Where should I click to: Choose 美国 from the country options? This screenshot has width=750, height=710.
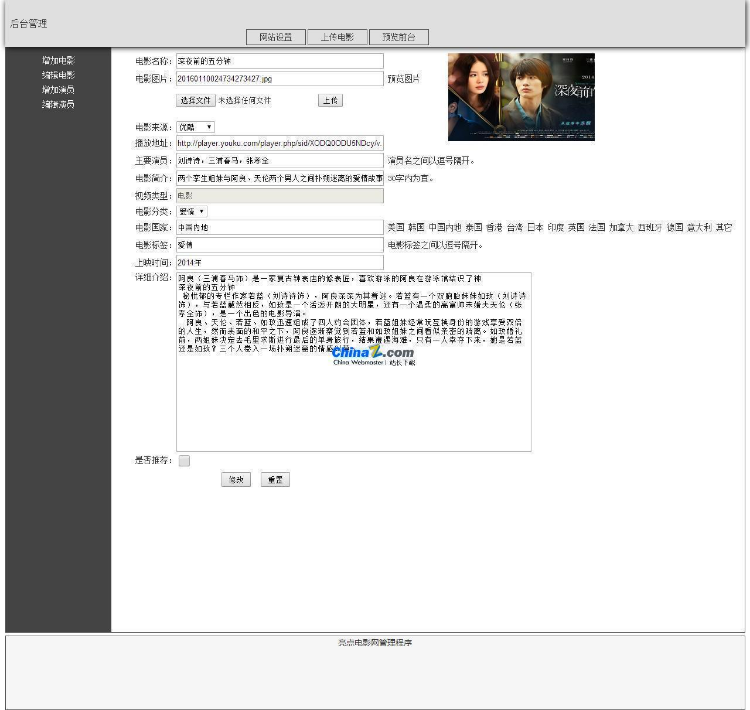[x=396, y=228]
